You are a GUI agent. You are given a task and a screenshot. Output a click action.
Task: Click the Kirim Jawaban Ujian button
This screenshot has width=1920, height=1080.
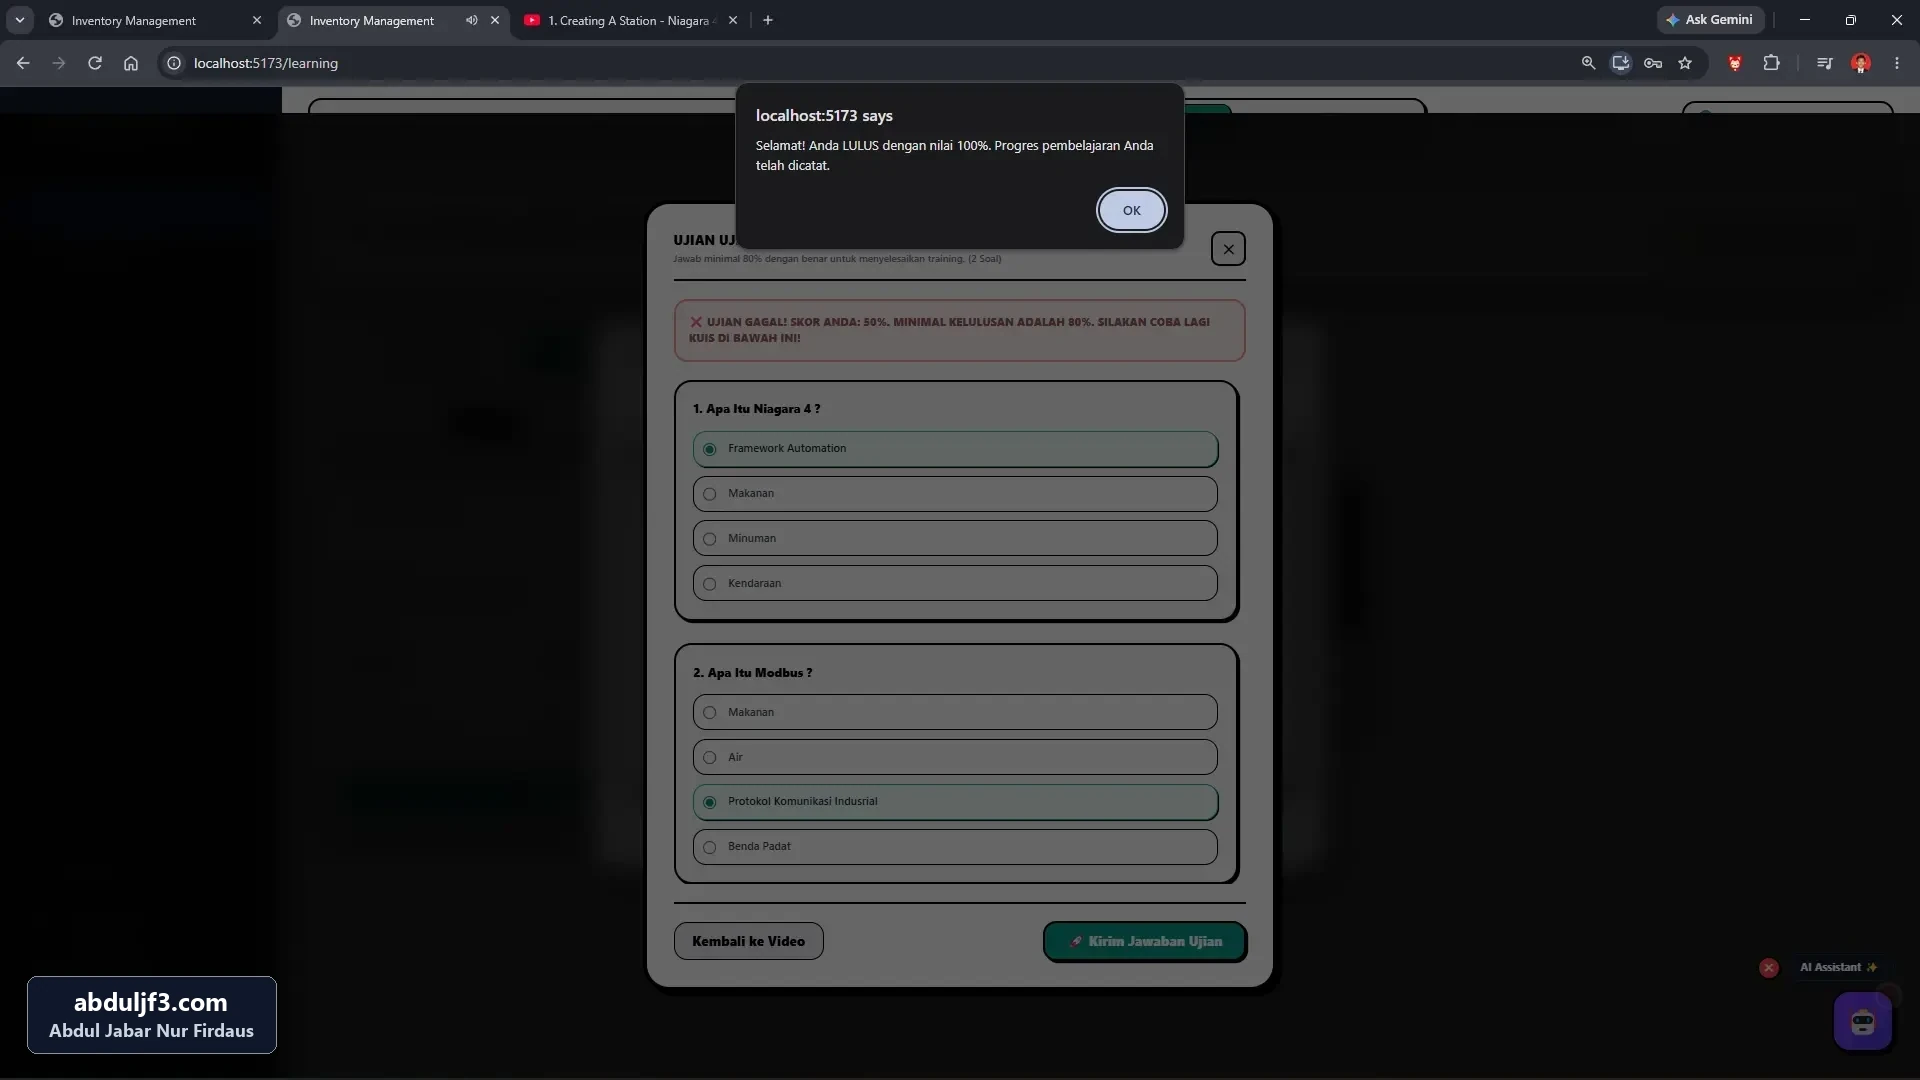1145,941
